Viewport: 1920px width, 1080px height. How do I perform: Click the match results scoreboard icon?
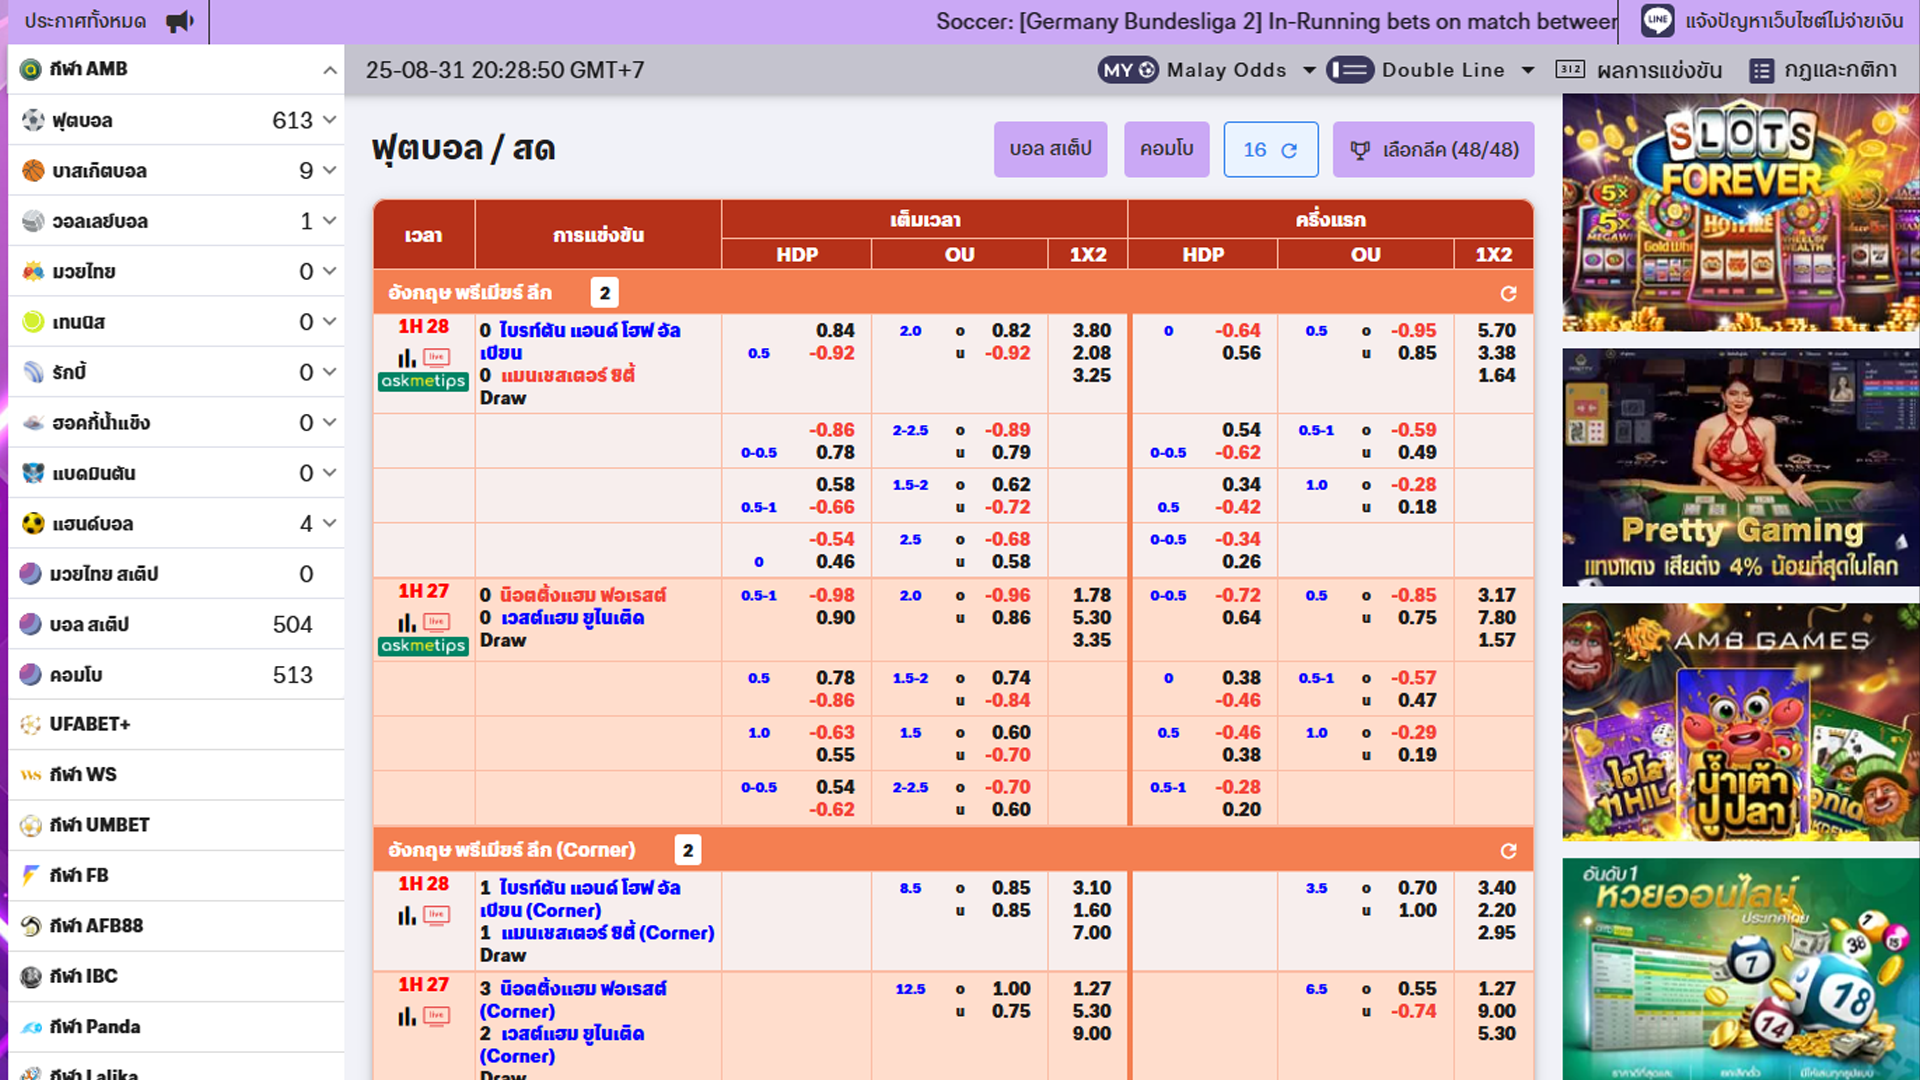tap(1570, 70)
